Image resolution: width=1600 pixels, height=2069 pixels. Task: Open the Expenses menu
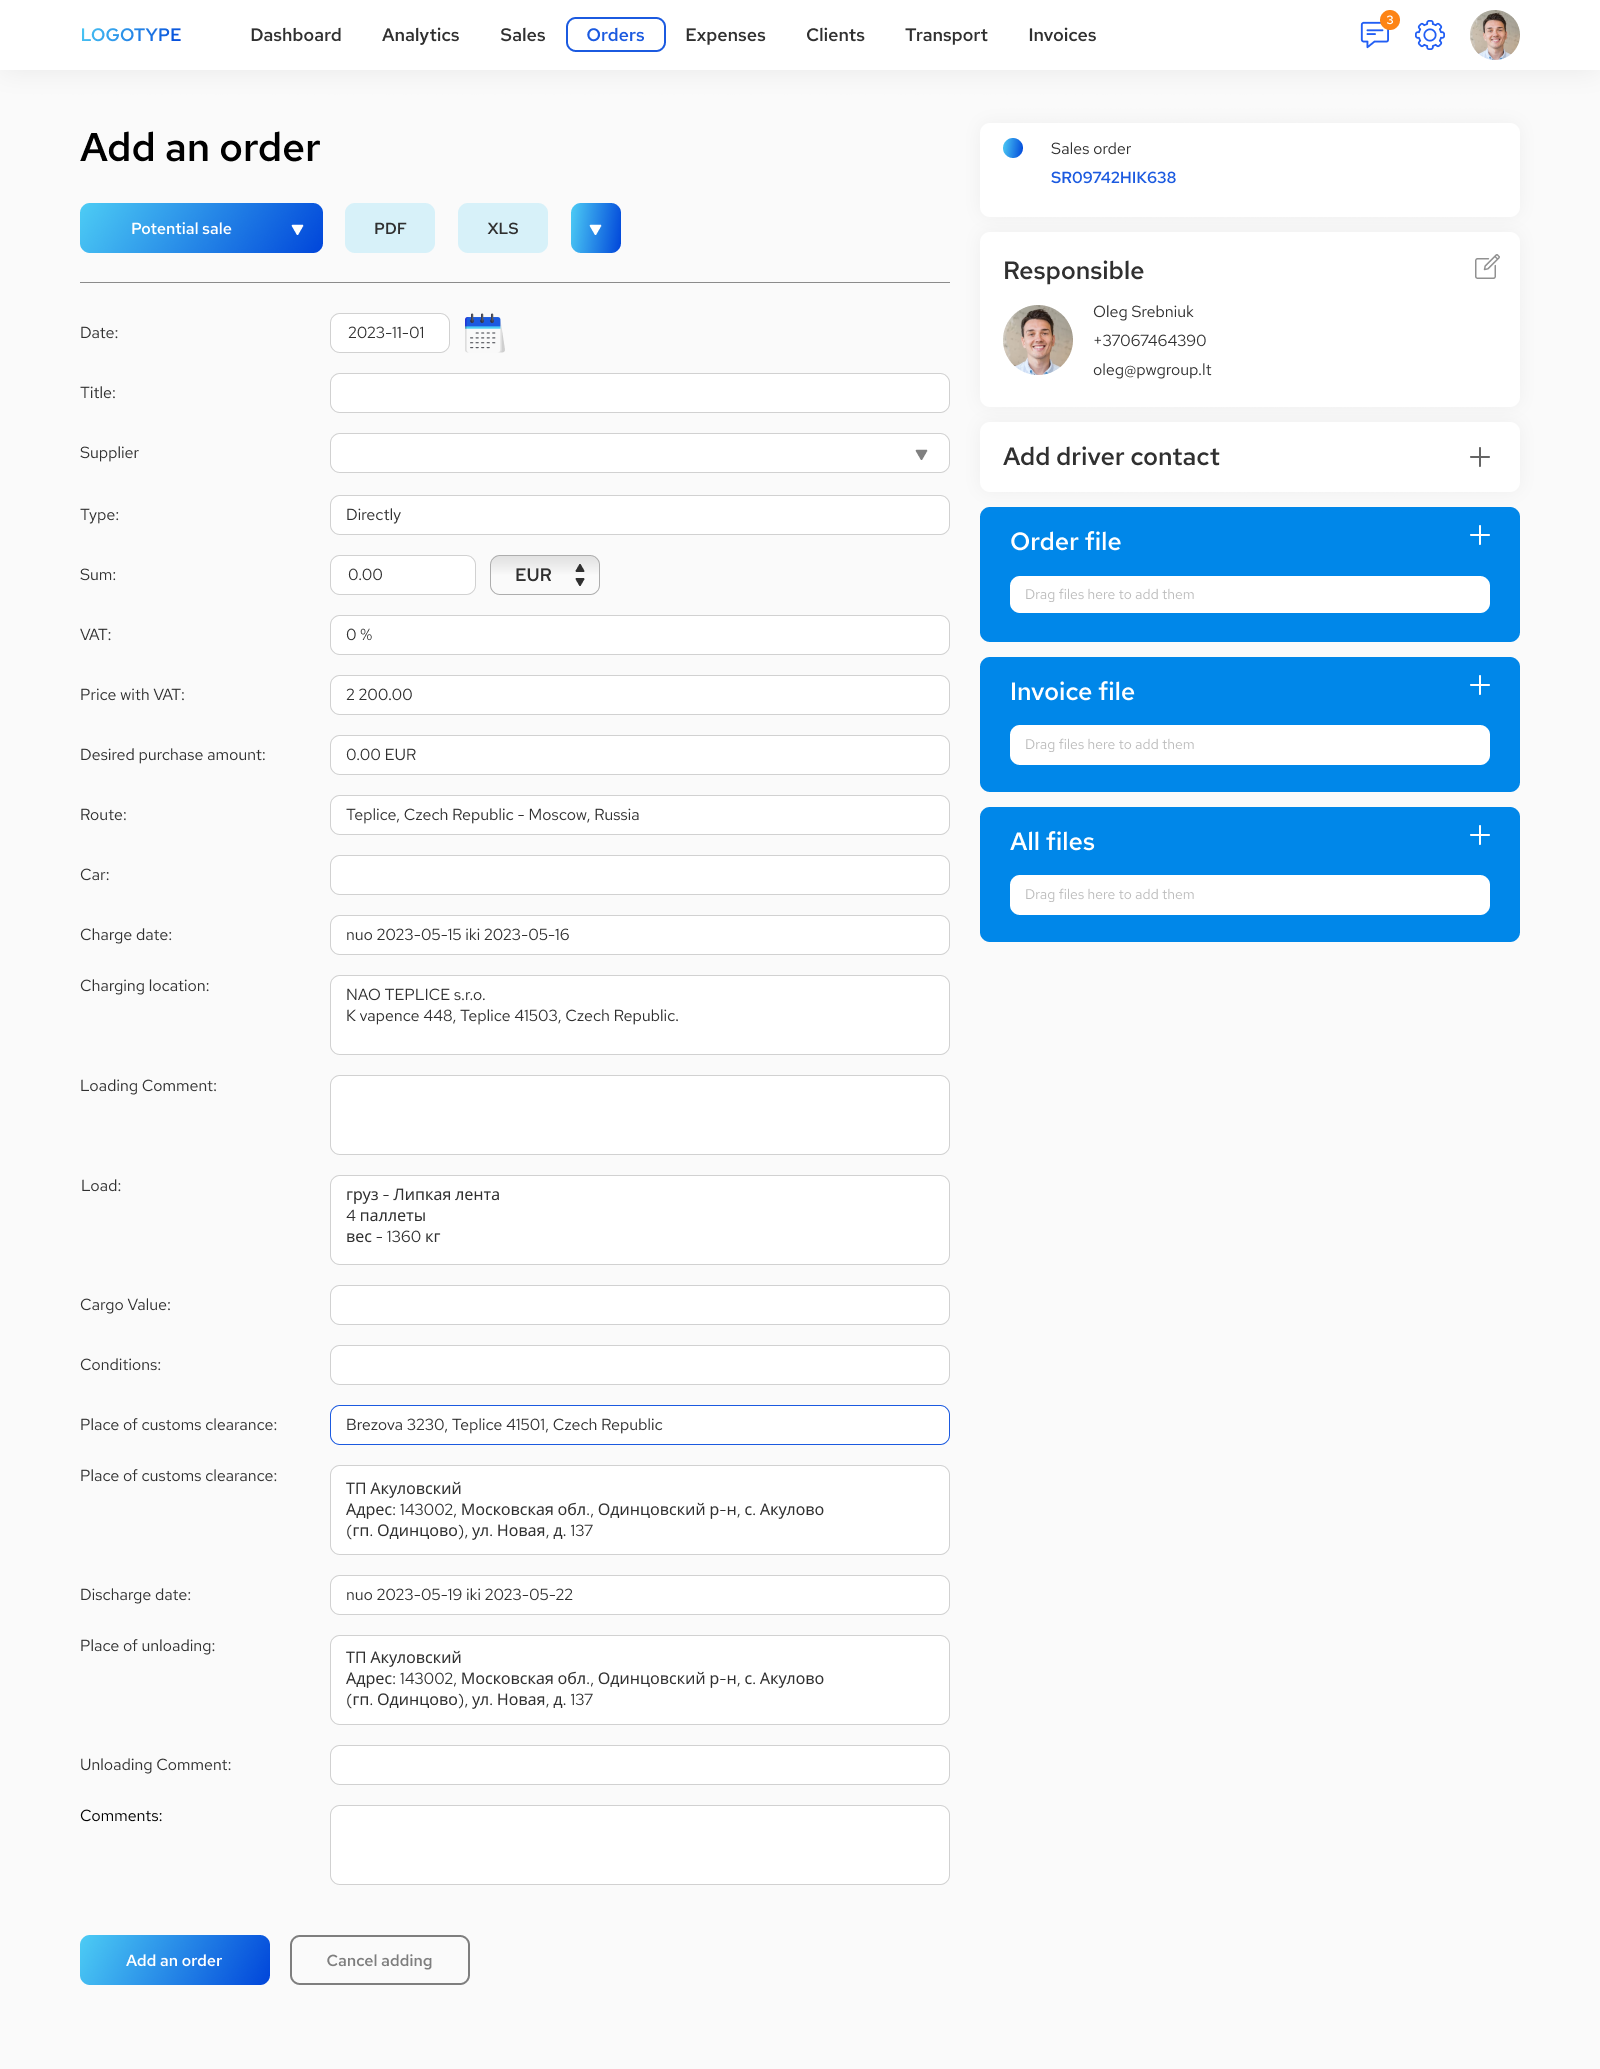[x=726, y=35]
